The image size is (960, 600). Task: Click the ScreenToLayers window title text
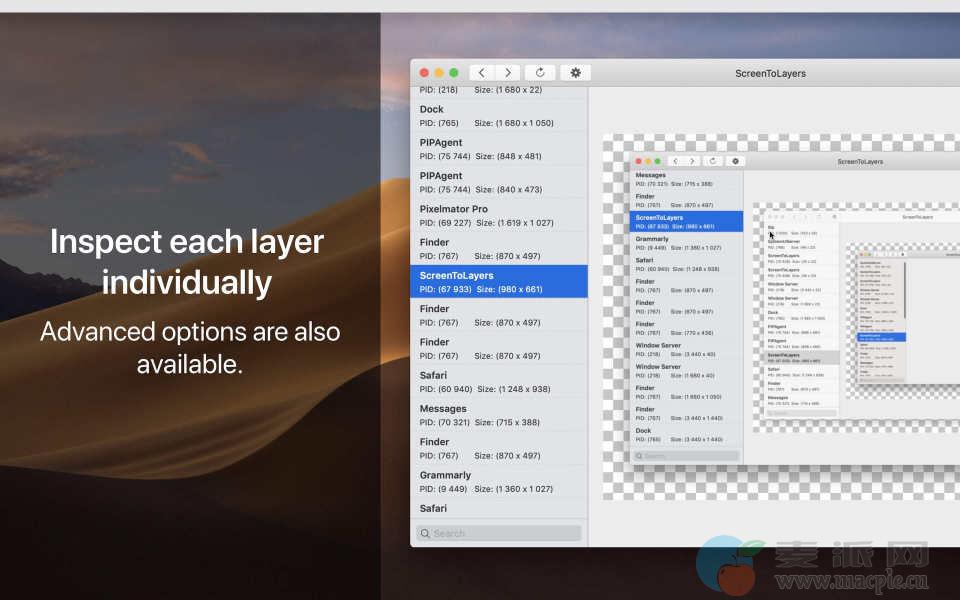[770, 73]
